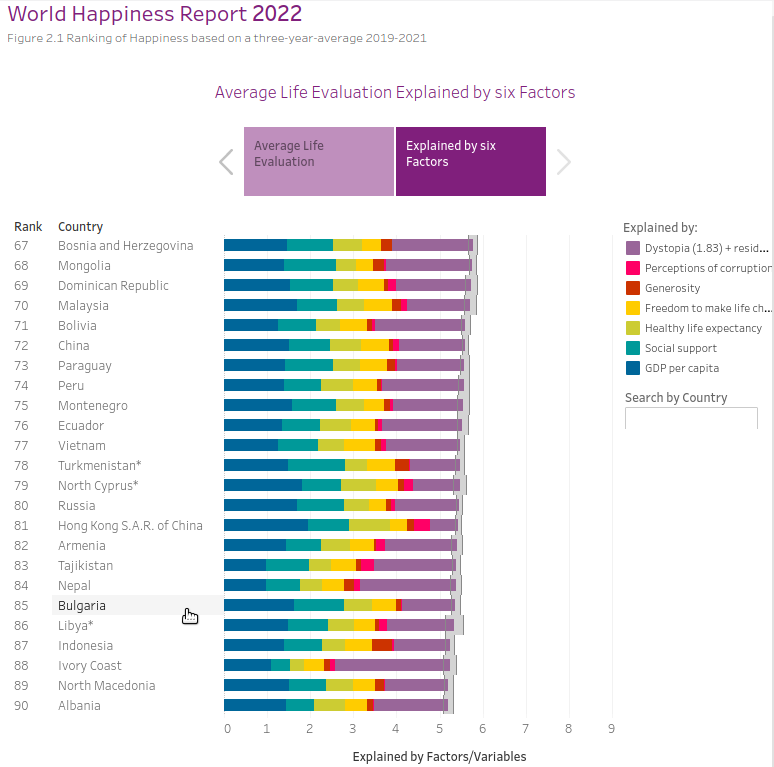774x767 pixels.
Task: Select the North Macedonia country label
Action: (x=106, y=686)
